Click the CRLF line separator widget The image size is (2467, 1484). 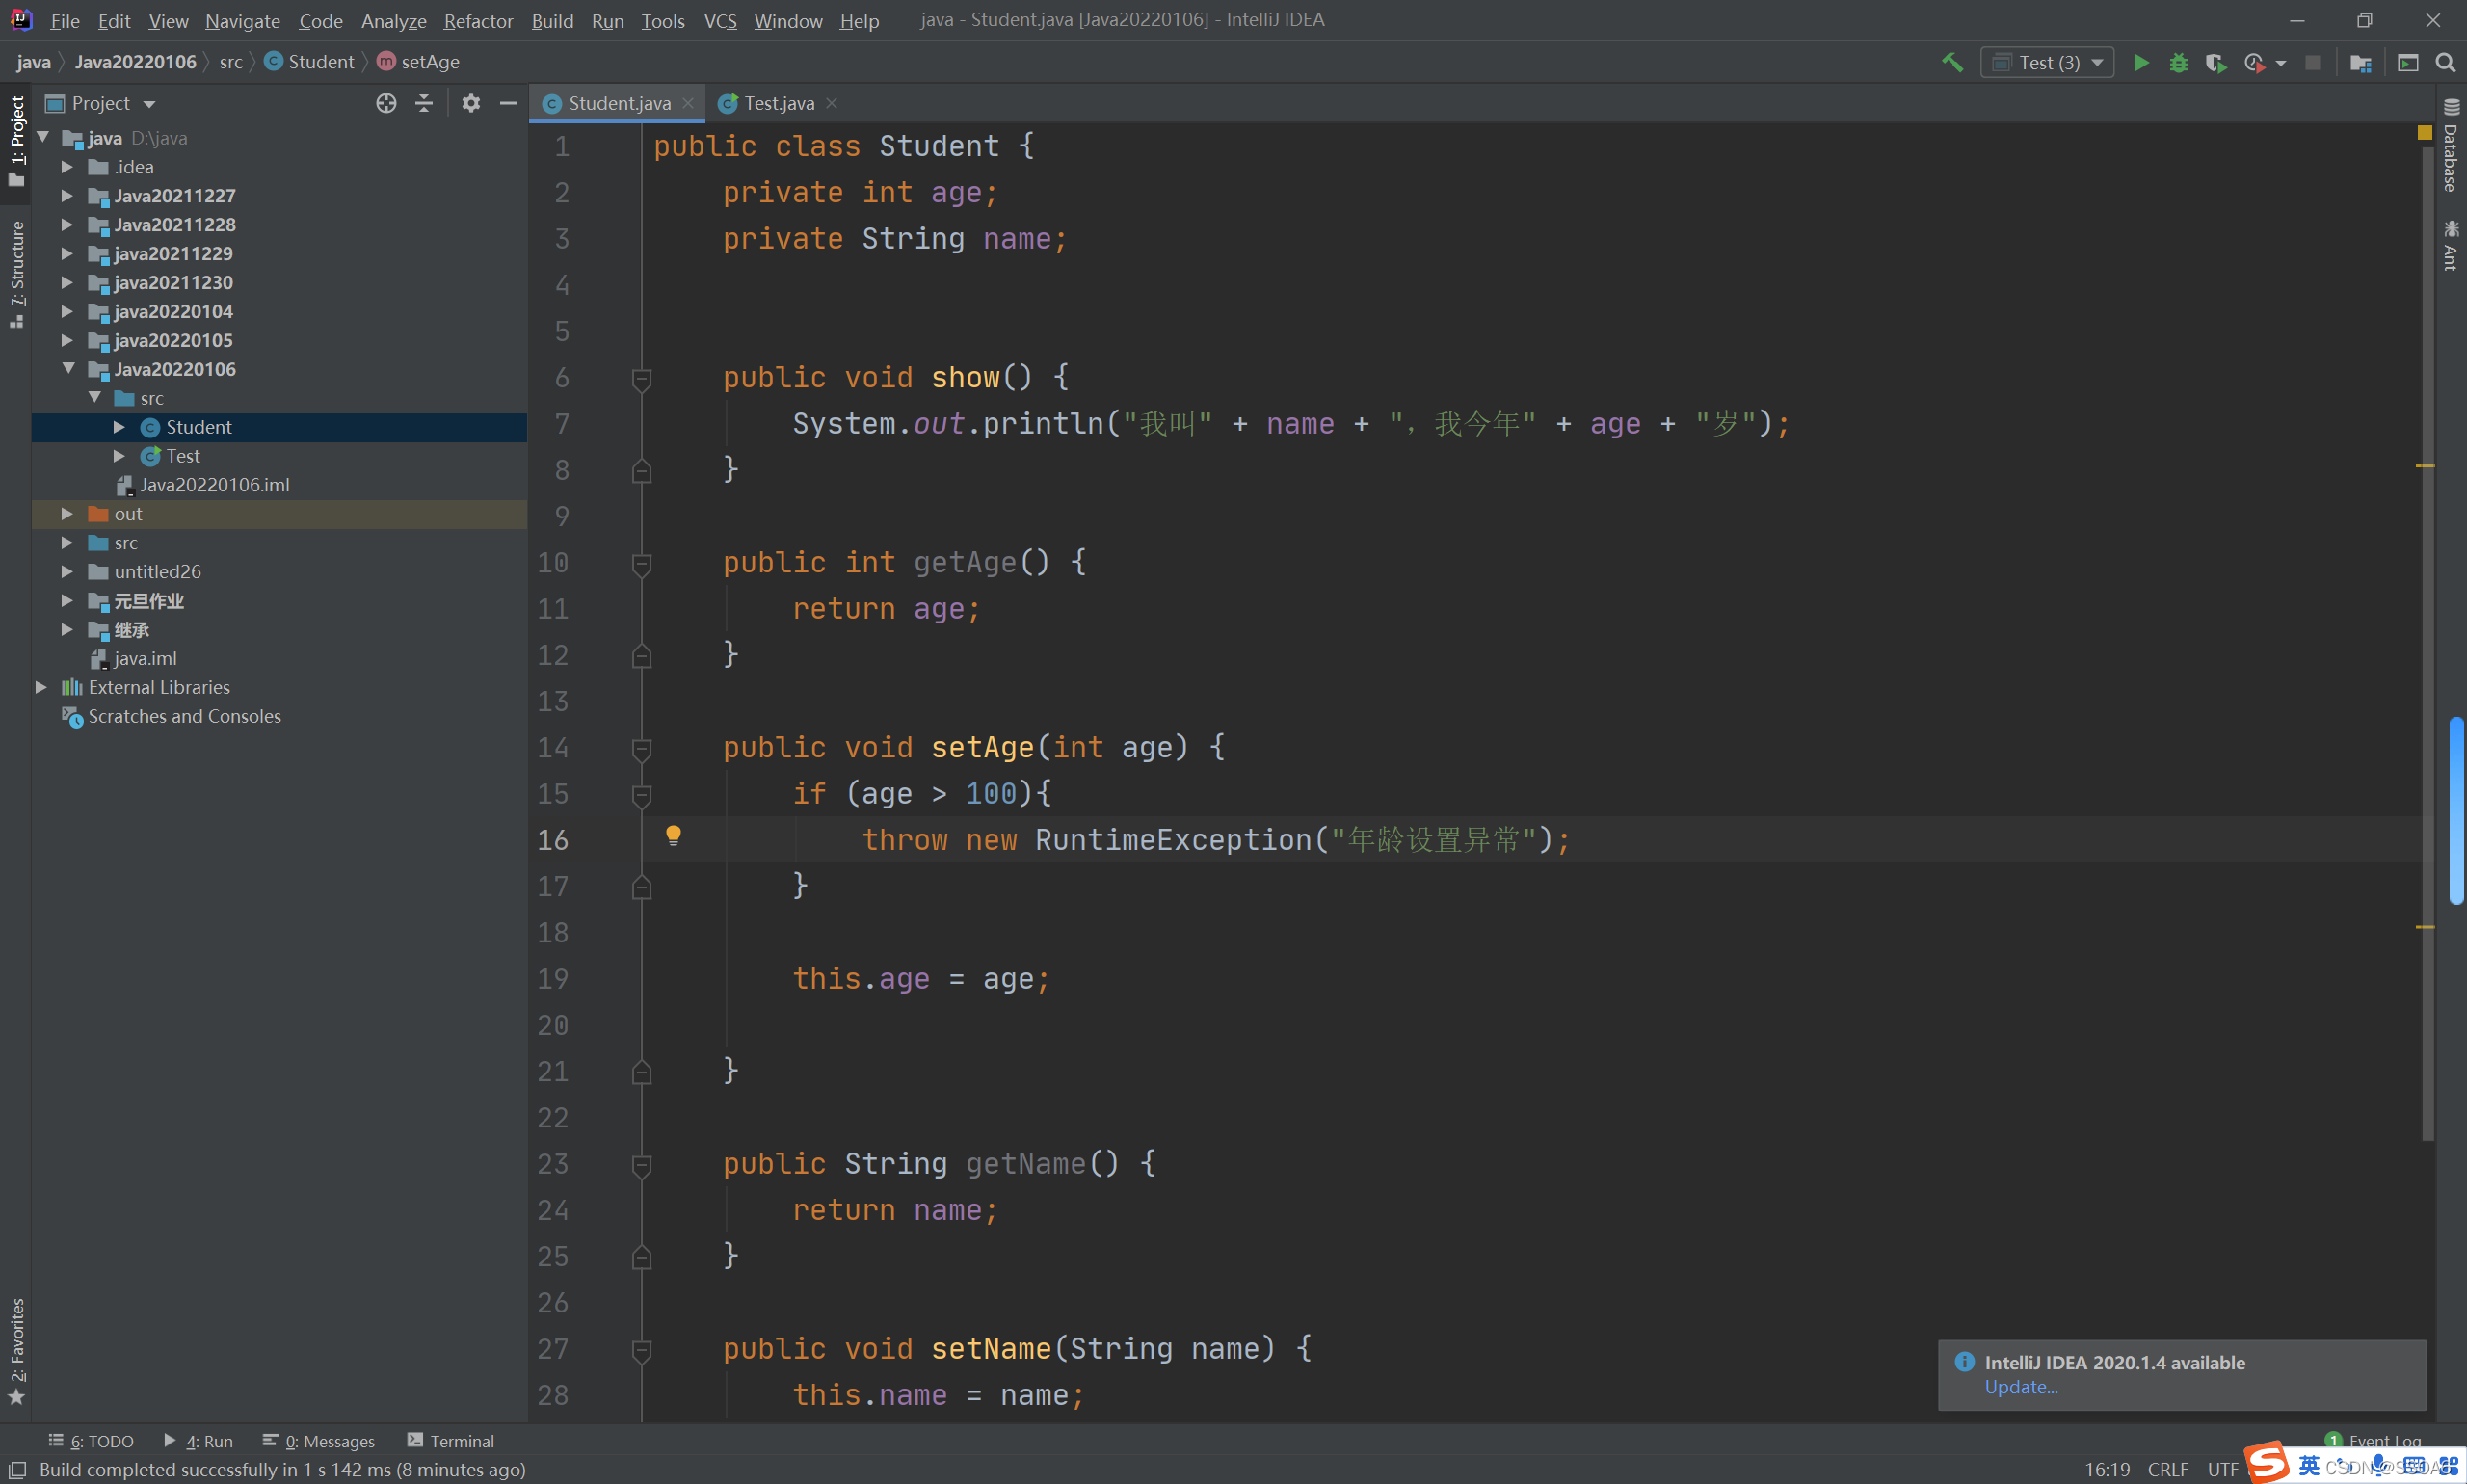click(2168, 1469)
